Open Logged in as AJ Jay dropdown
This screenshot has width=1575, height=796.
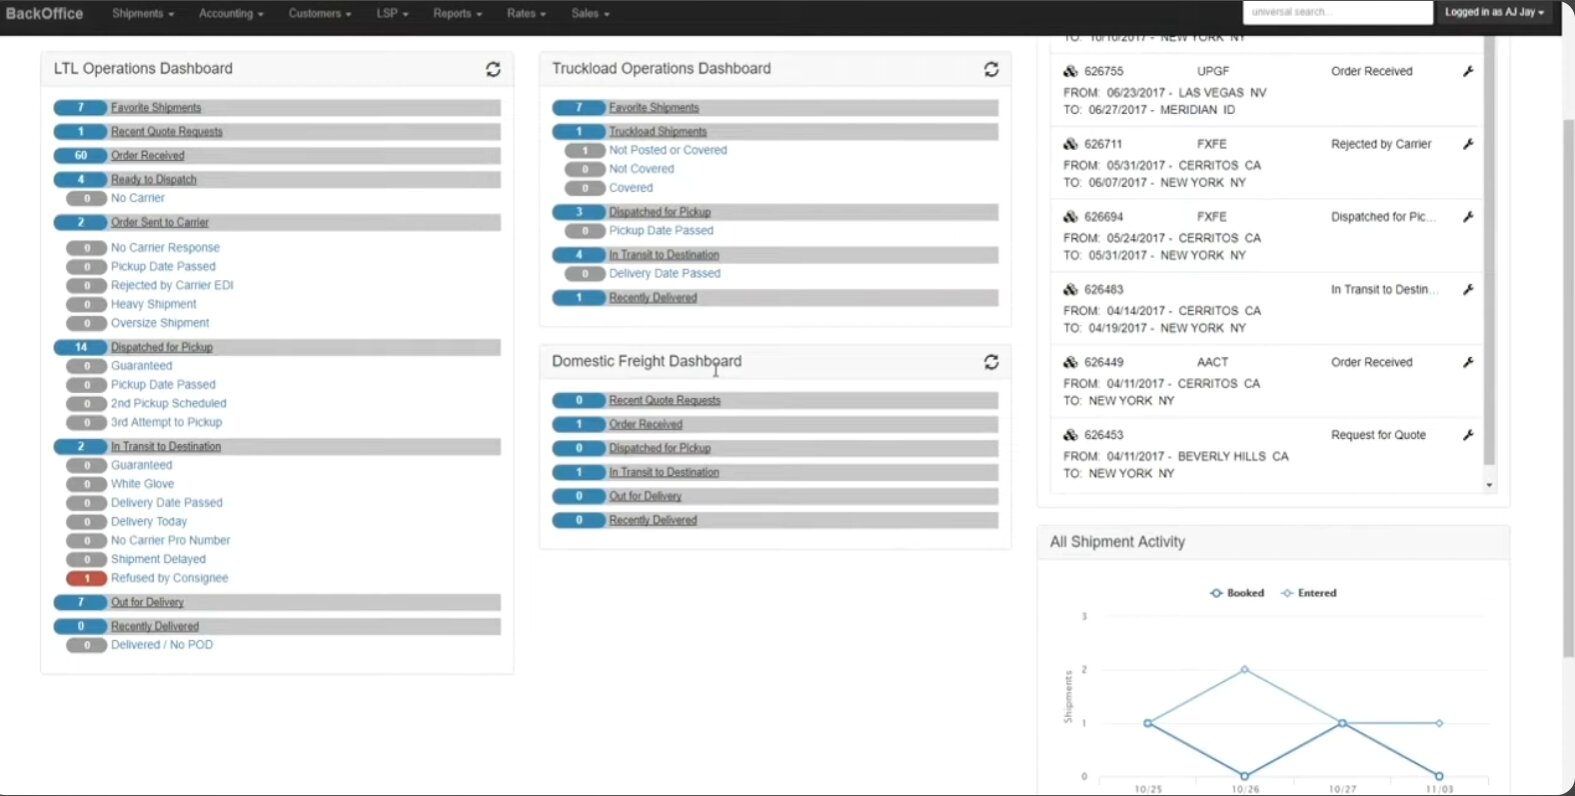[1494, 12]
